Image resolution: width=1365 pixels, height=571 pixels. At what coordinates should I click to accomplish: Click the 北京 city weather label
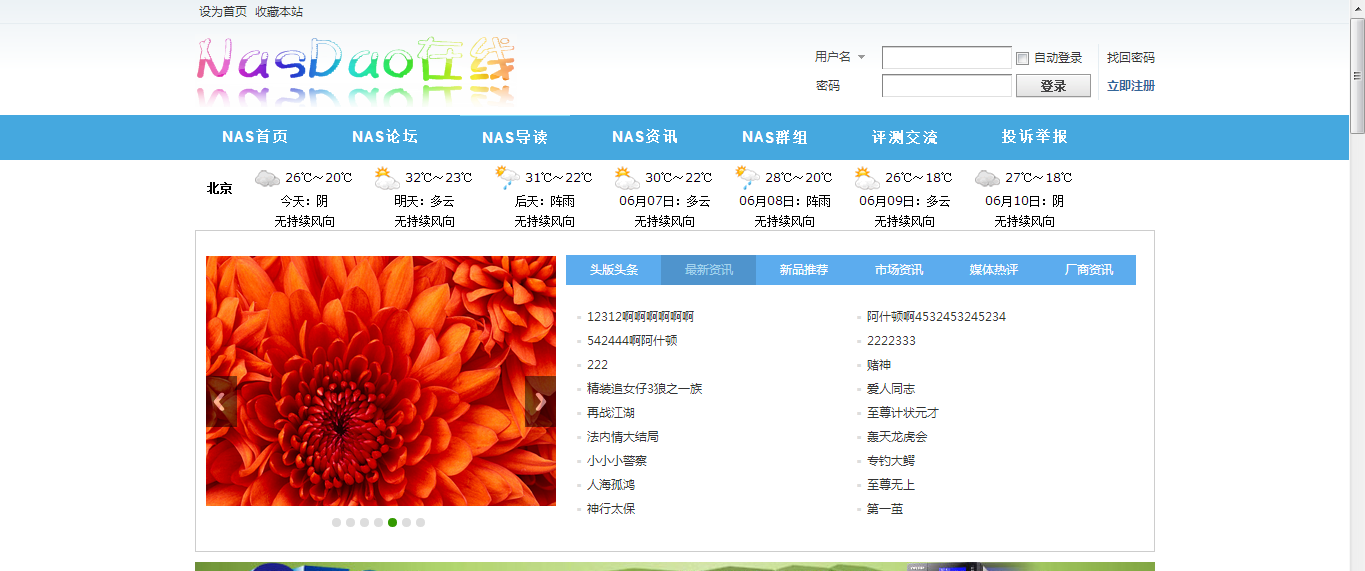pyautogui.click(x=220, y=188)
